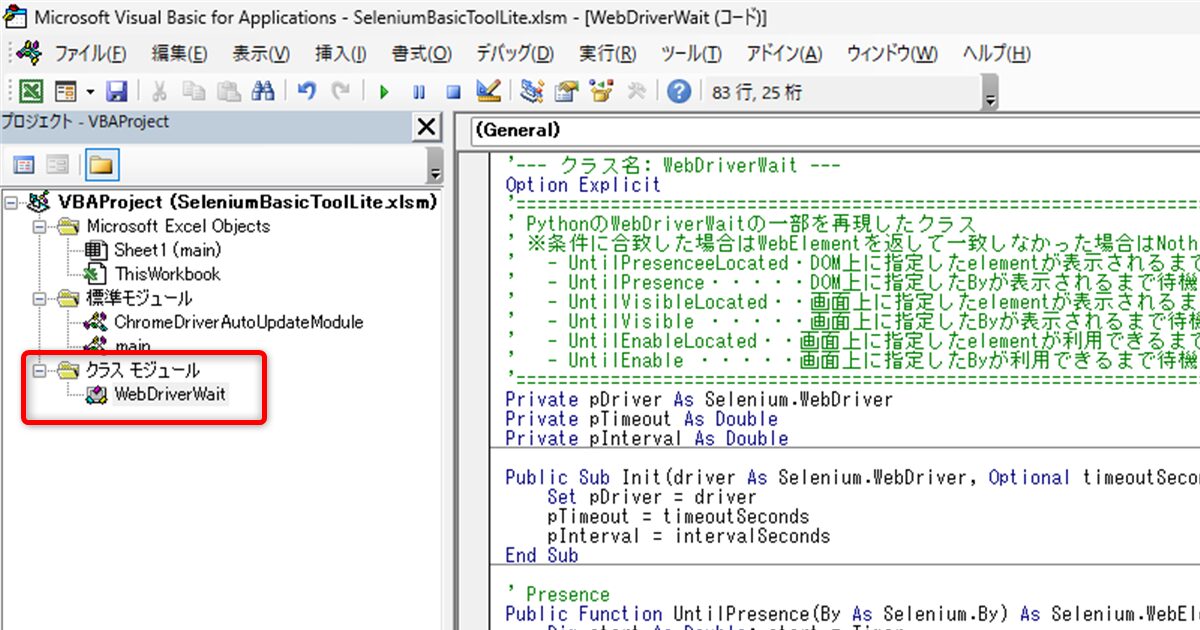Click the Paste clipboard icon
The height and width of the screenshot is (630, 1200).
[229, 92]
